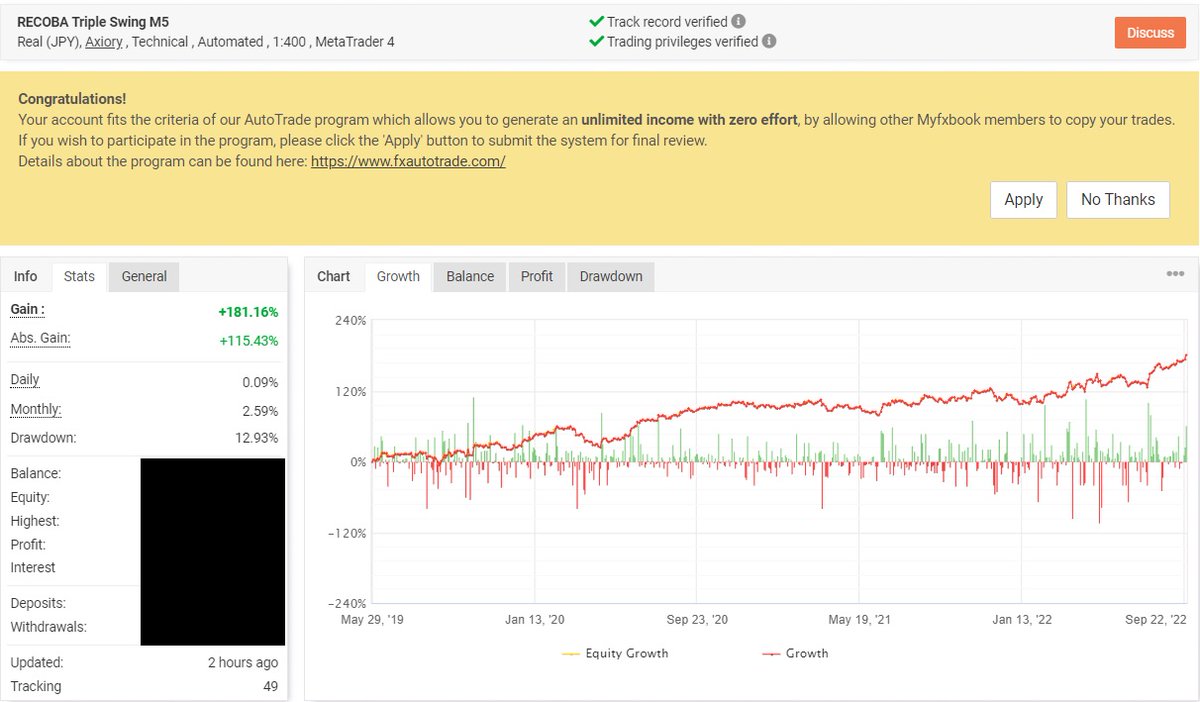Click the 240% y-axis label
The height and width of the screenshot is (702, 1200).
tap(350, 321)
